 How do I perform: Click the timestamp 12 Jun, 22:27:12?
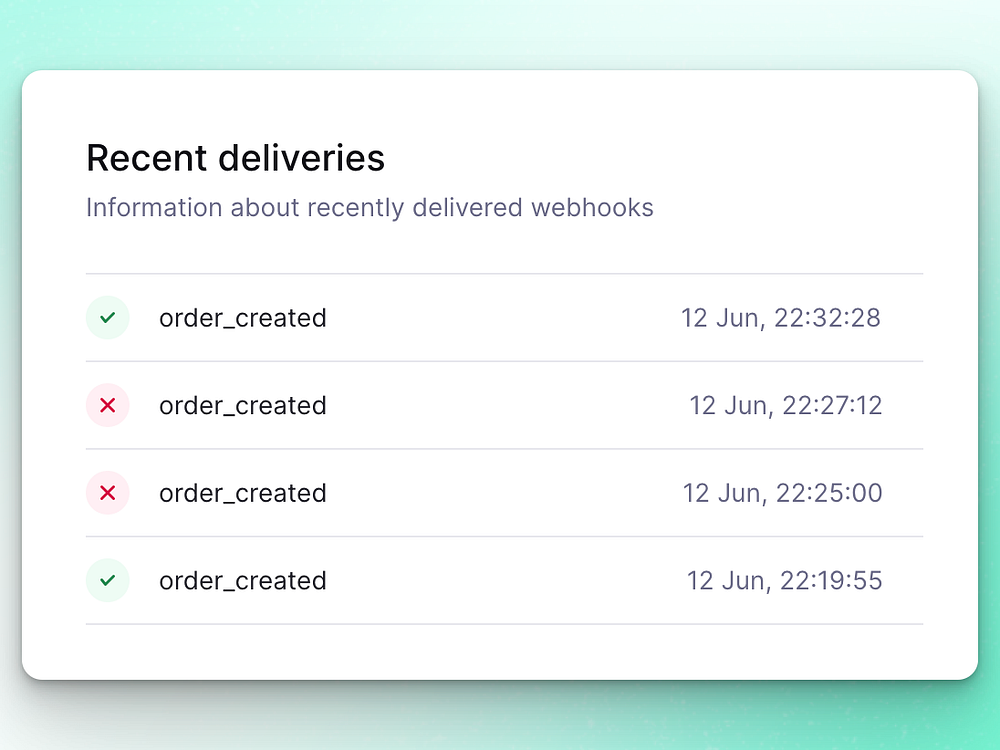click(x=786, y=405)
